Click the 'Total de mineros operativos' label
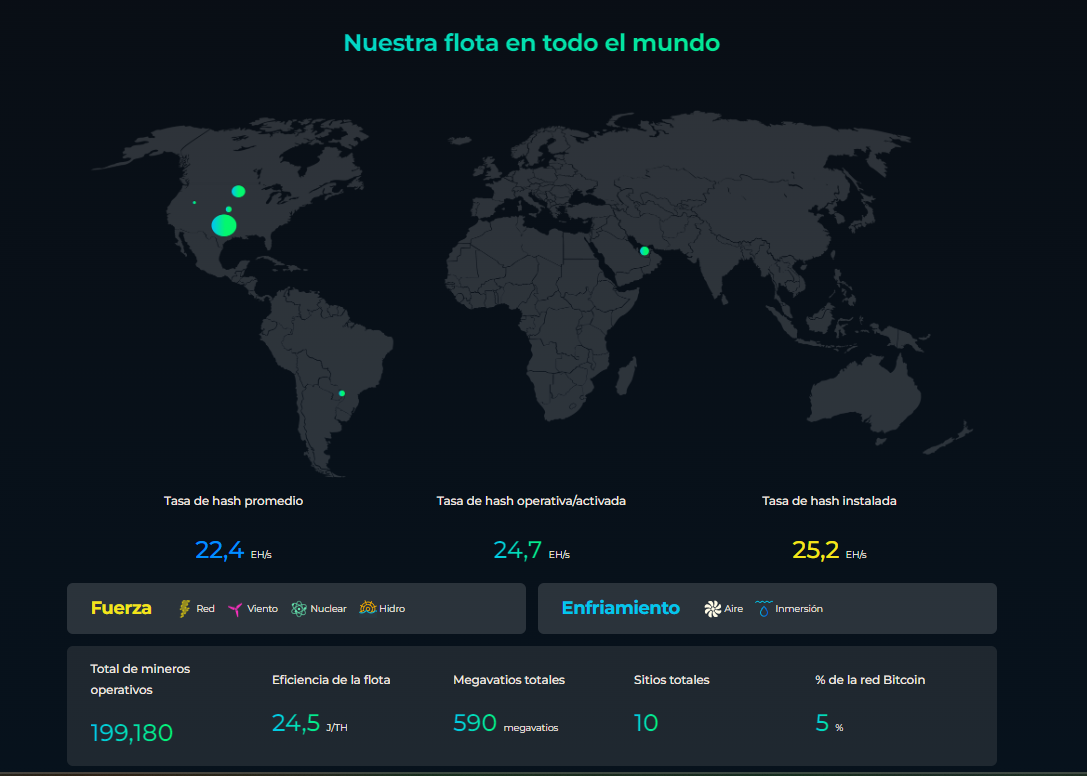This screenshot has width=1087, height=776. point(140,680)
